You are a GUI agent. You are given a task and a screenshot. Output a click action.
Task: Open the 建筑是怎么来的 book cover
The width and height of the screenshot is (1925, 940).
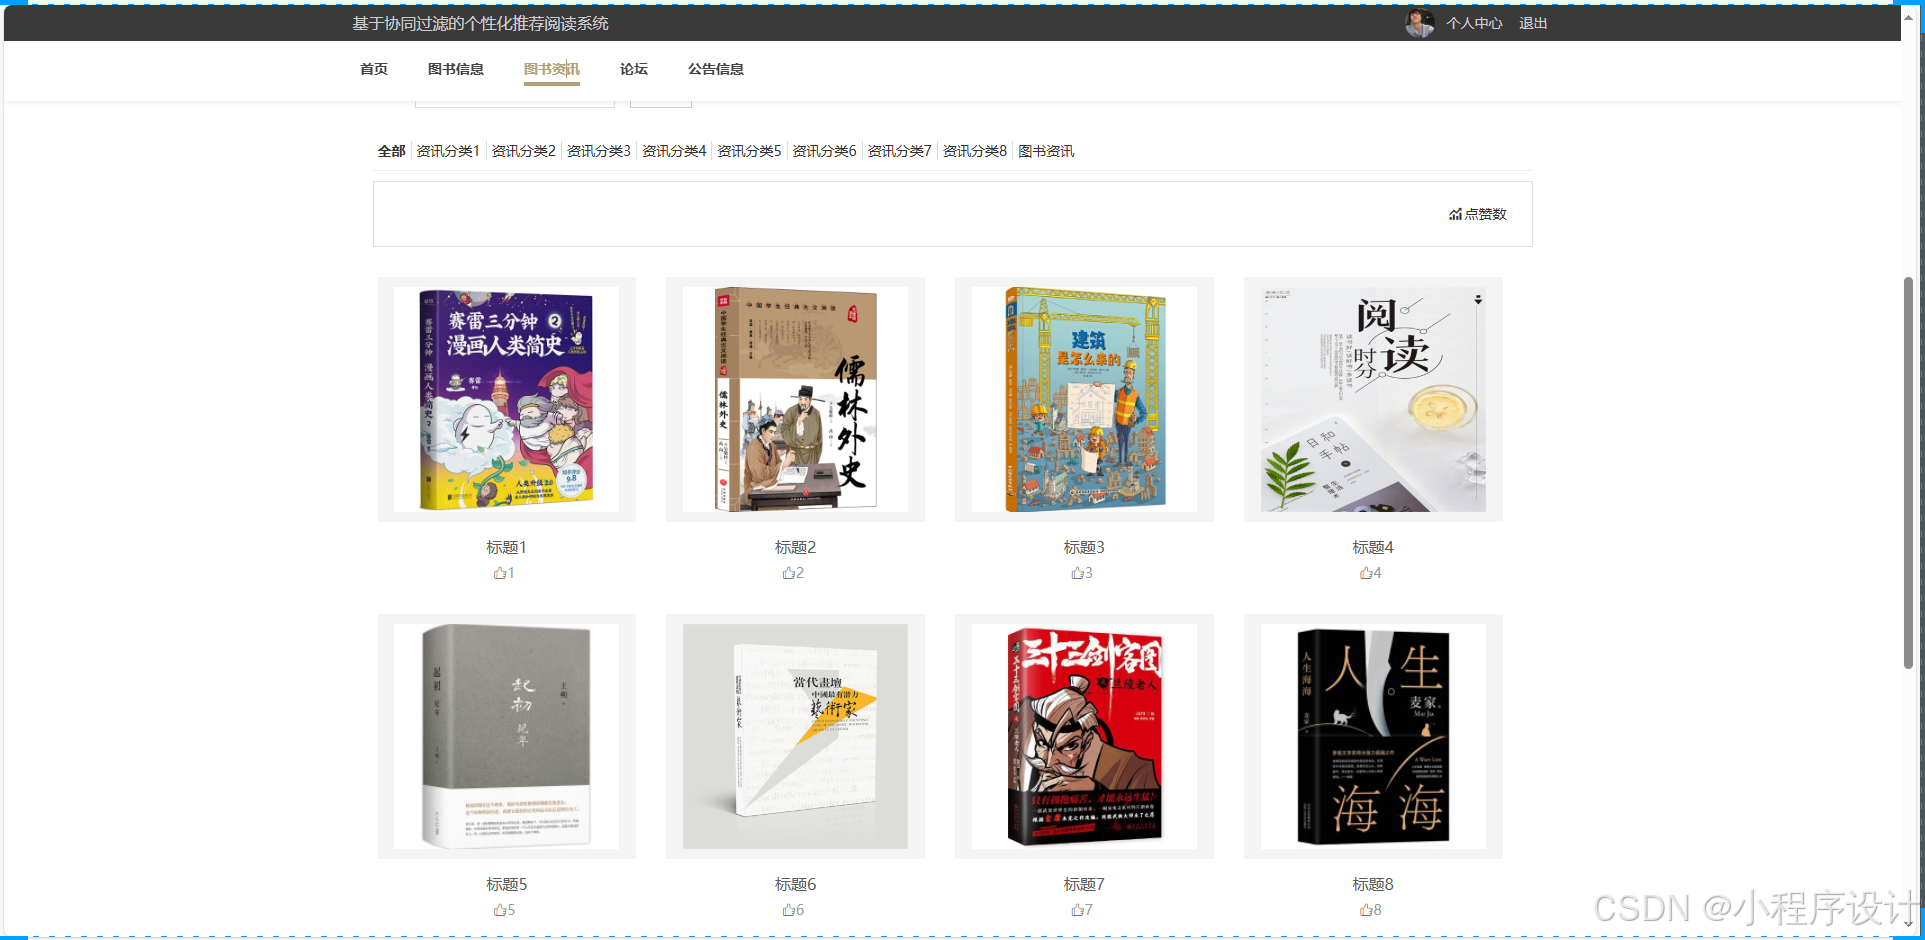[x=1084, y=399]
